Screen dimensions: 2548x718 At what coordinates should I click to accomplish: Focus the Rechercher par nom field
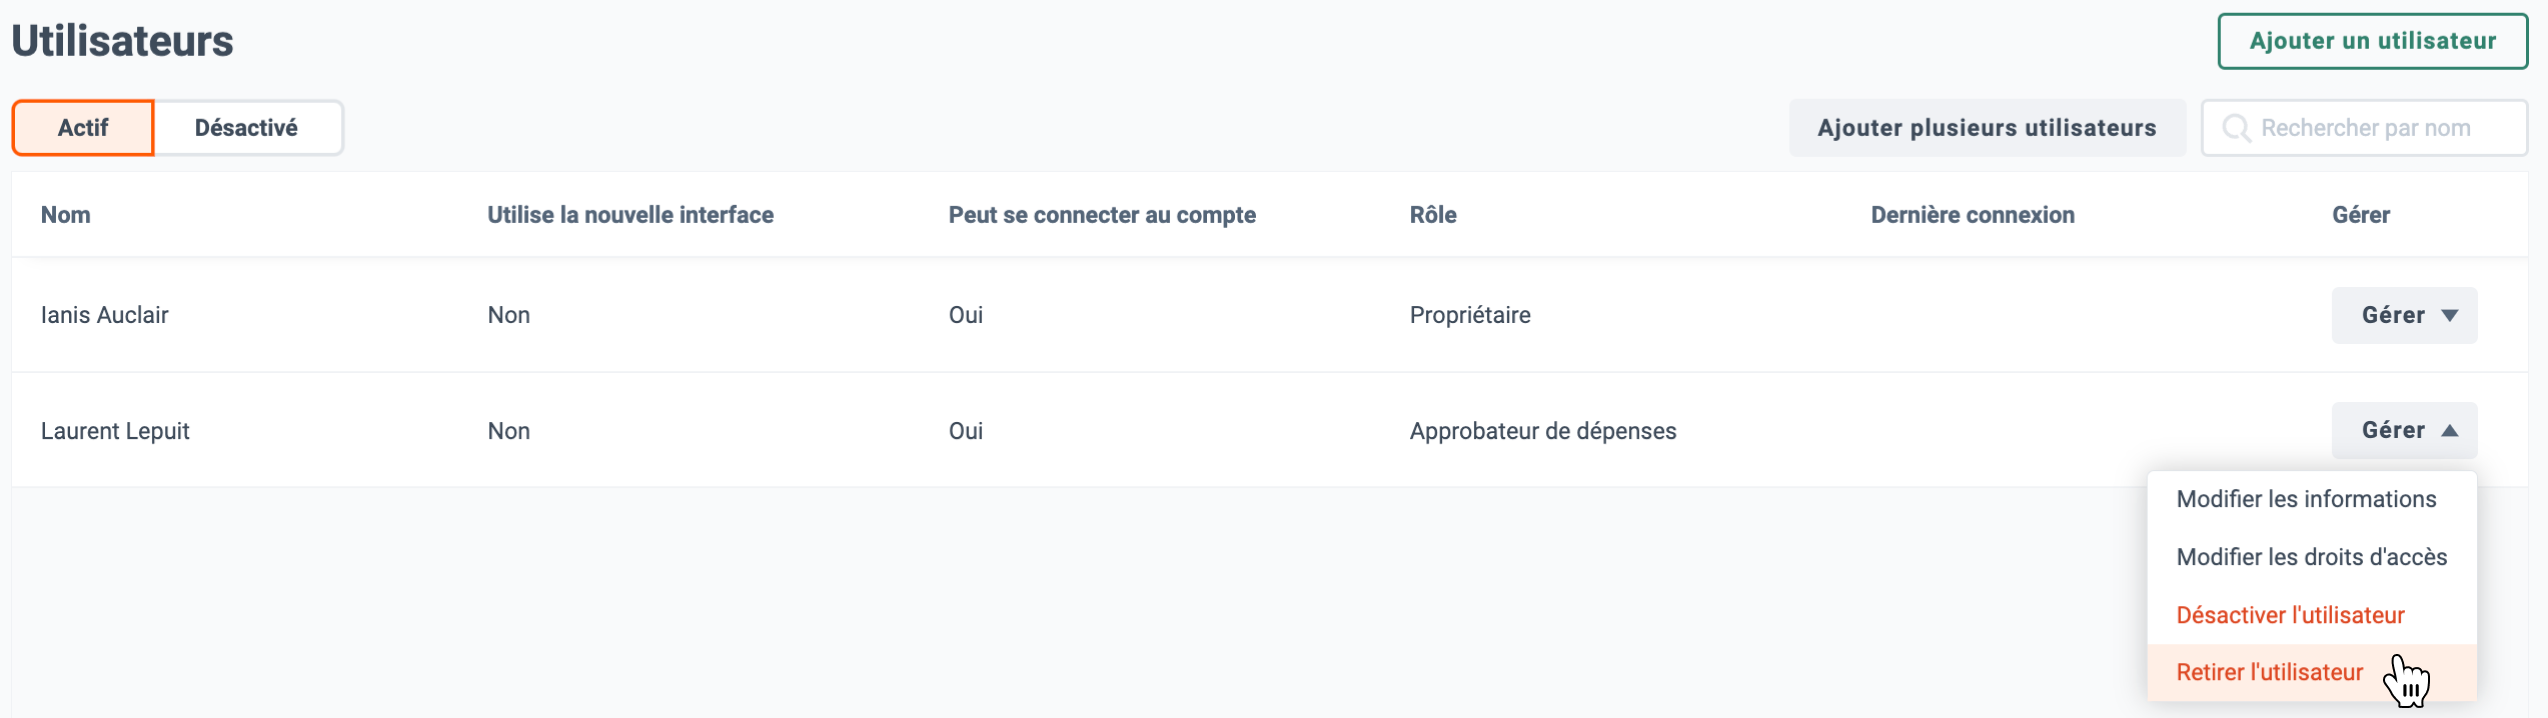pyautogui.click(x=2364, y=128)
